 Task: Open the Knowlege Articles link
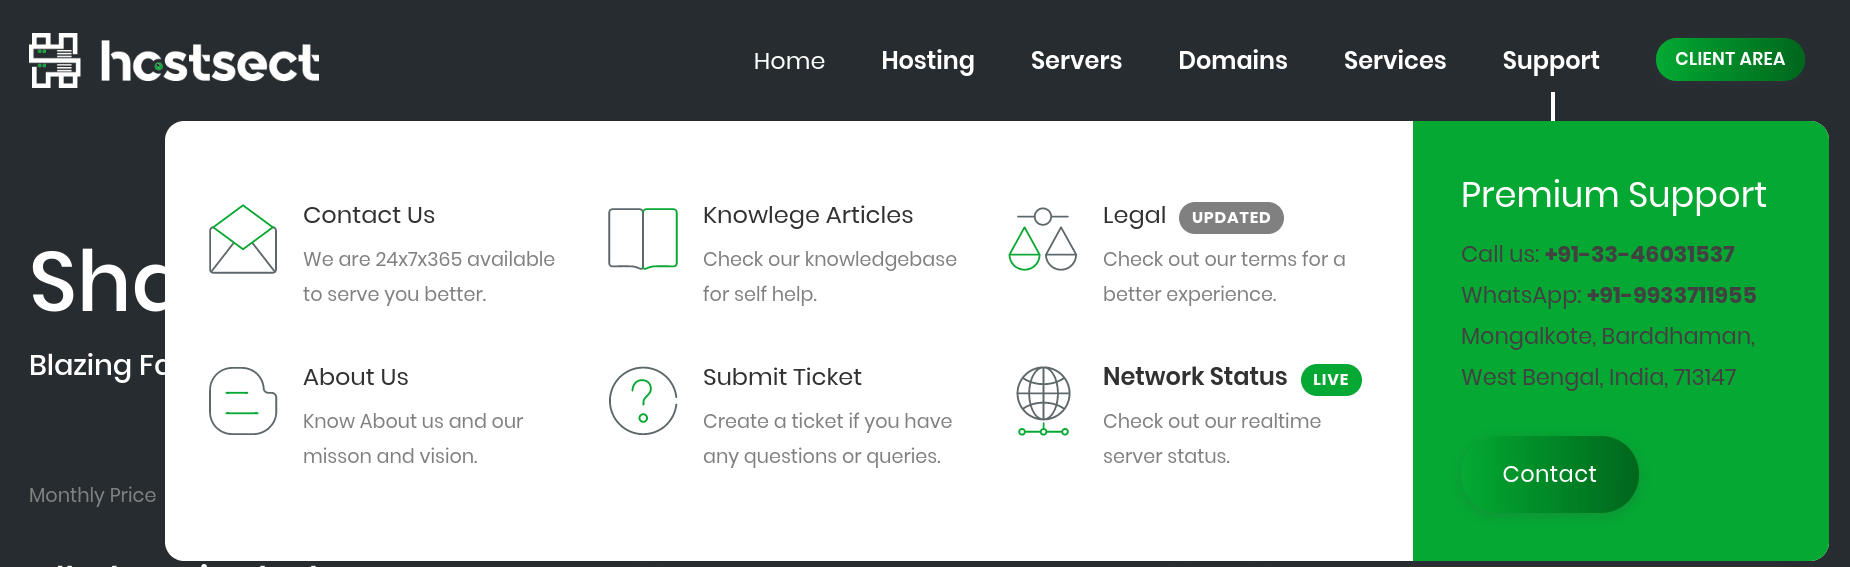(808, 215)
